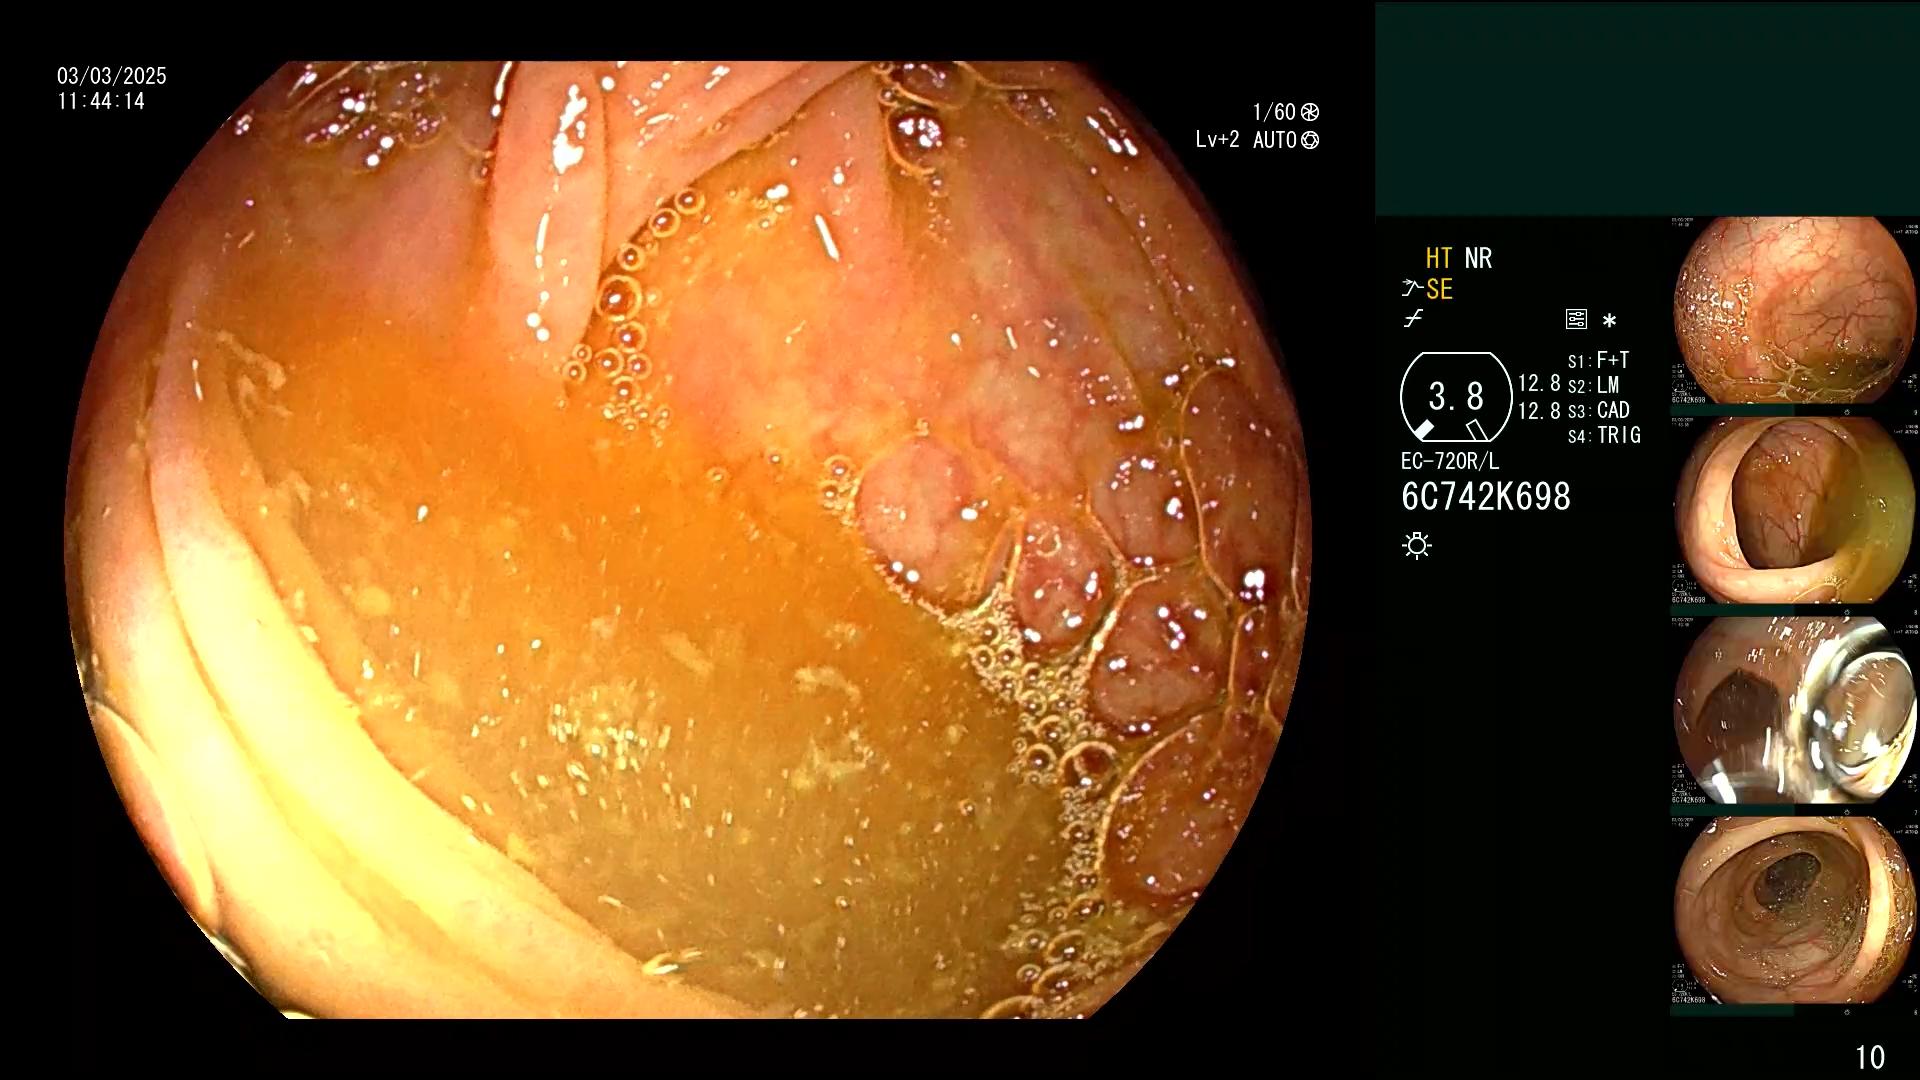Screen dimensions: 1920x1080
Task: Click the settings sliders icon
Action: click(x=1576, y=319)
